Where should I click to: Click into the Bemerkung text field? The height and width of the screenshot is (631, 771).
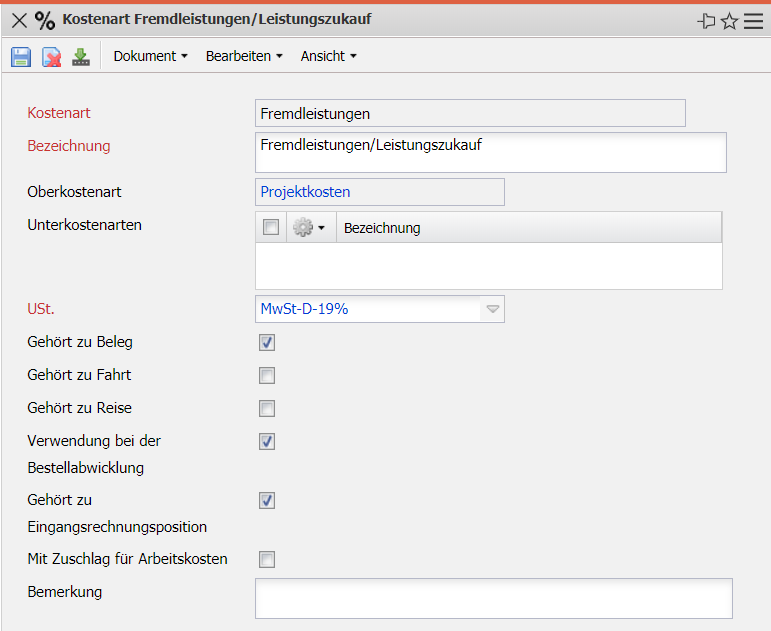pyautogui.click(x=494, y=598)
